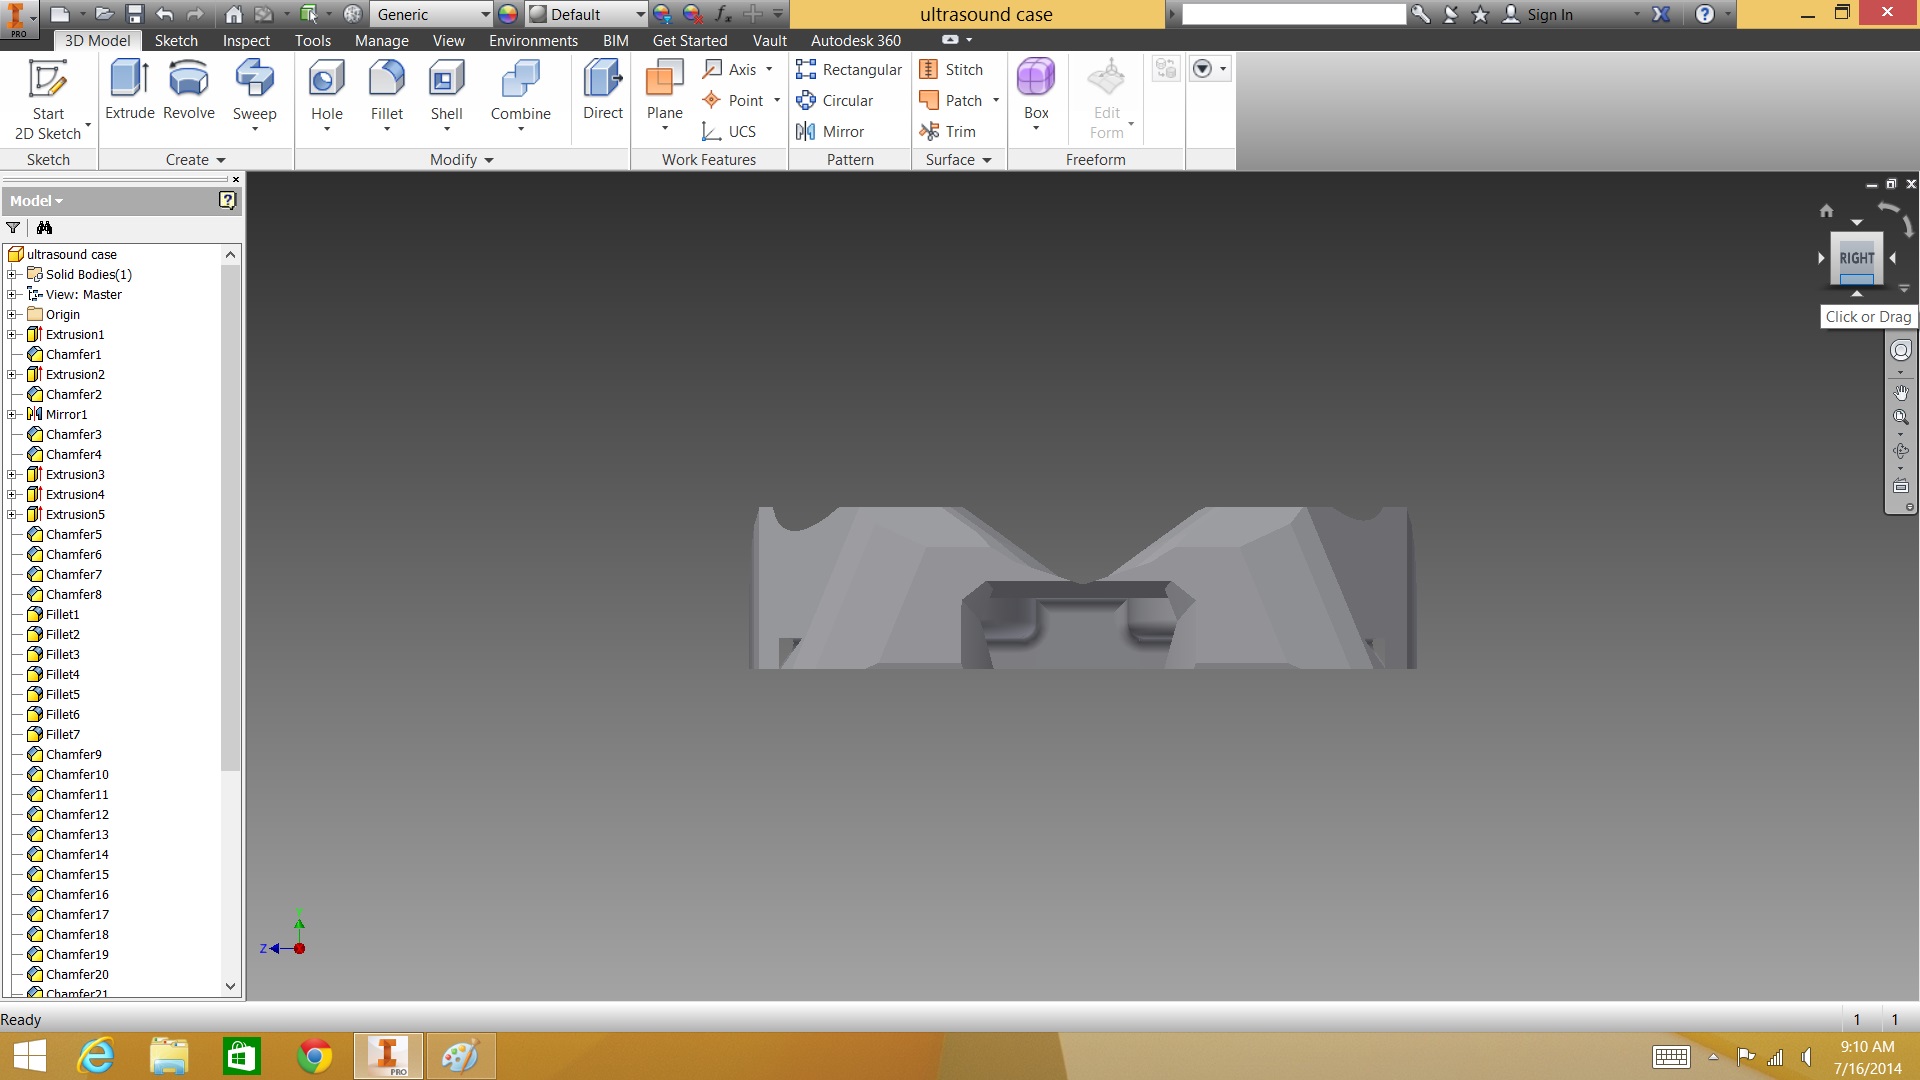Image resolution: width=1920 pixels, height=1080 pixels.
Task: Click the Windows Start button
Action: coord(29,1056)
